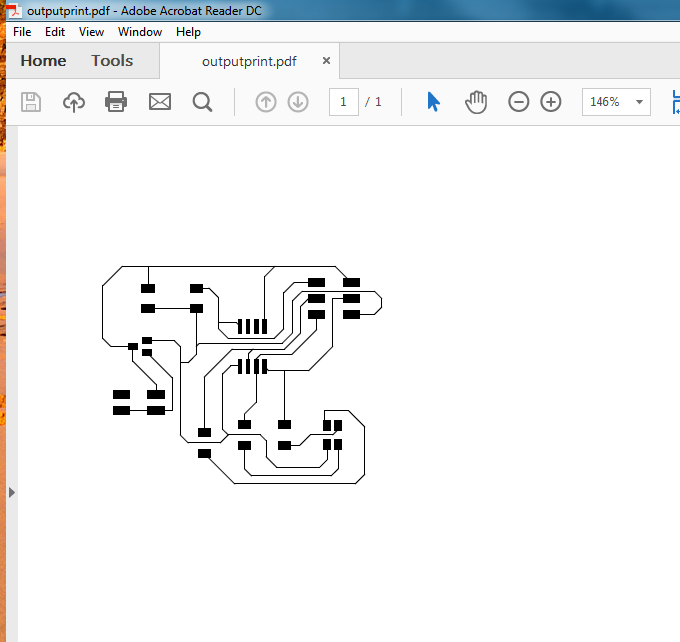Image resolution: width=680 pixels, height=642 pixels.
Task: Close the outputprint.pdf tab
Action: pos(326,61)
